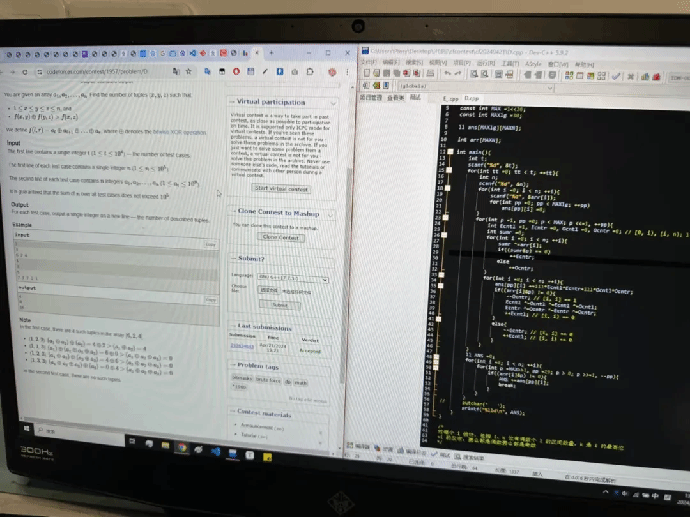Open the 工具[T] menu in Dev-C++
The image size is (690, 518).
coord(510,63)
